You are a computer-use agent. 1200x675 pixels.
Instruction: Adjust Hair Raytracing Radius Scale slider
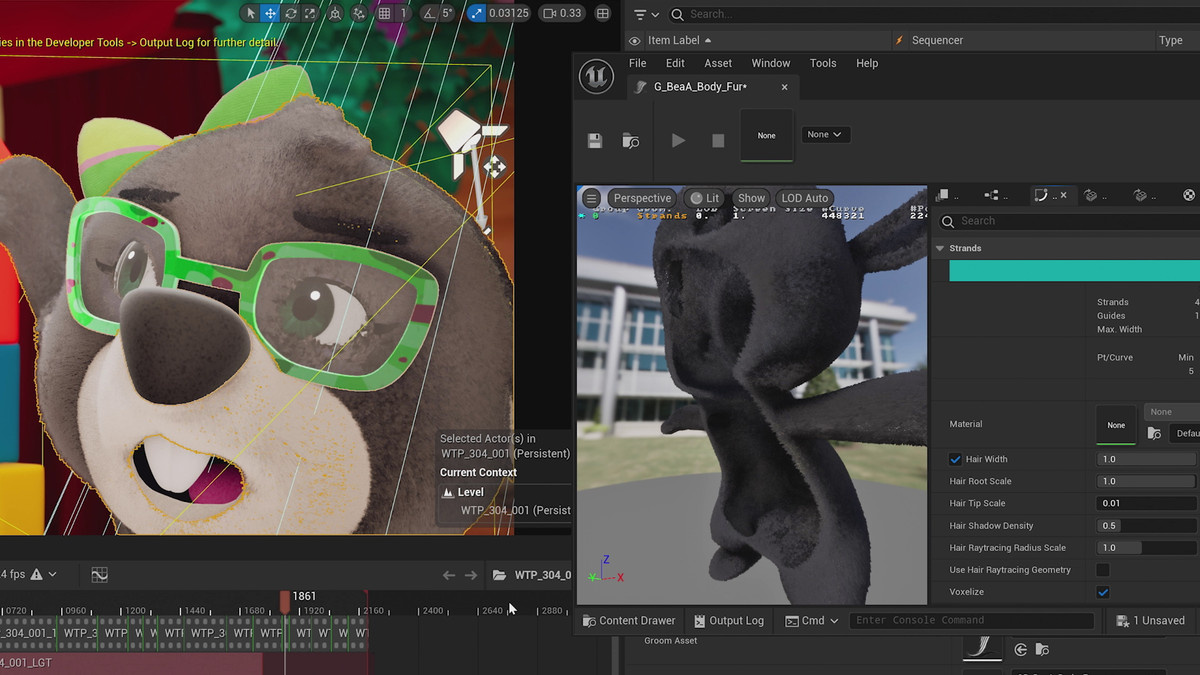pyautogui.click(x=1147, y=547)
